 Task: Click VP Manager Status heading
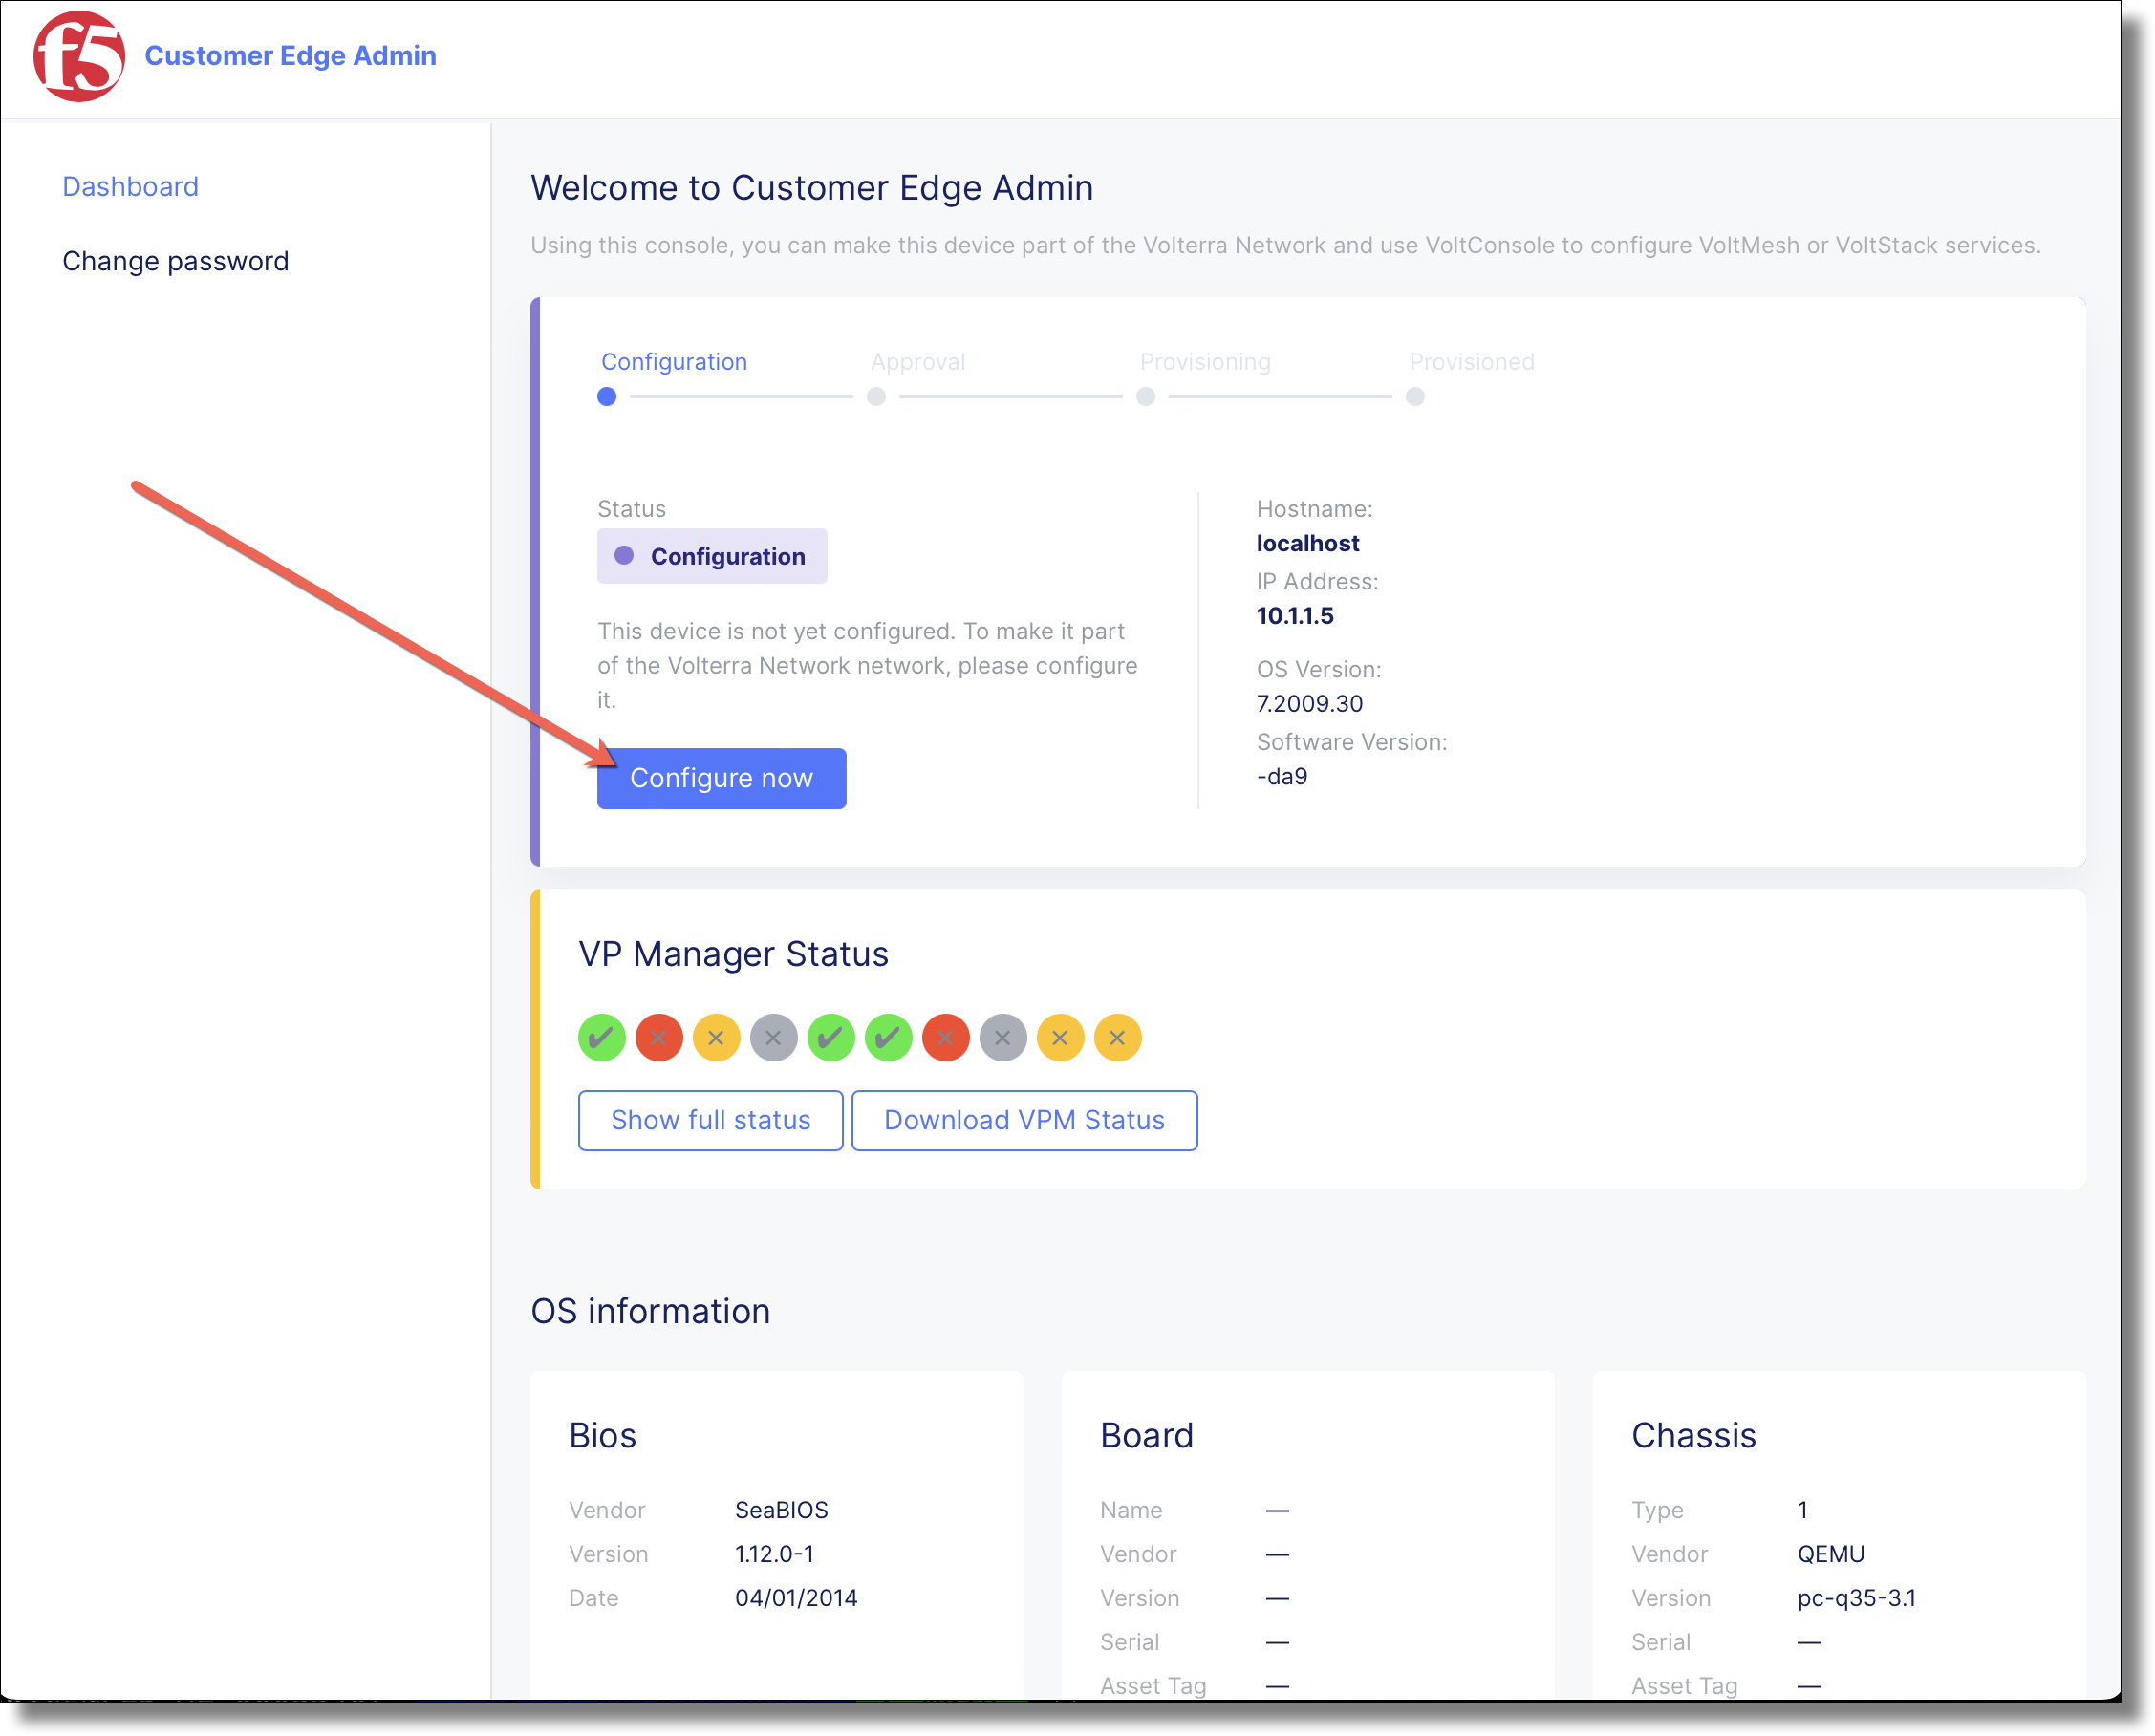coord(733,954)
